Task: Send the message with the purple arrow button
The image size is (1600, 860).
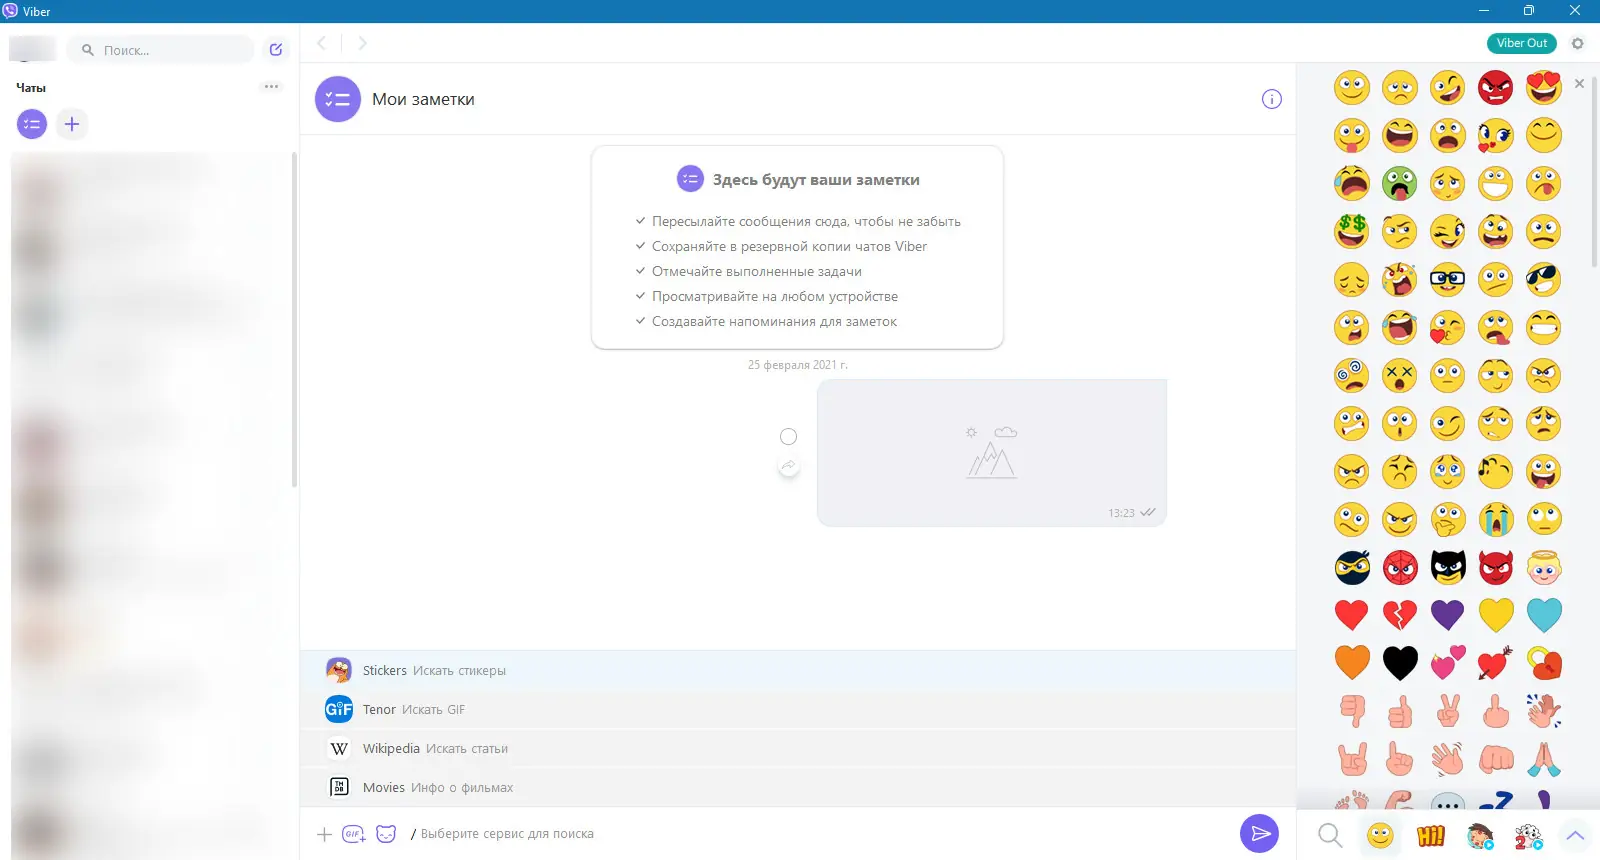Action: coord(1259,833)
